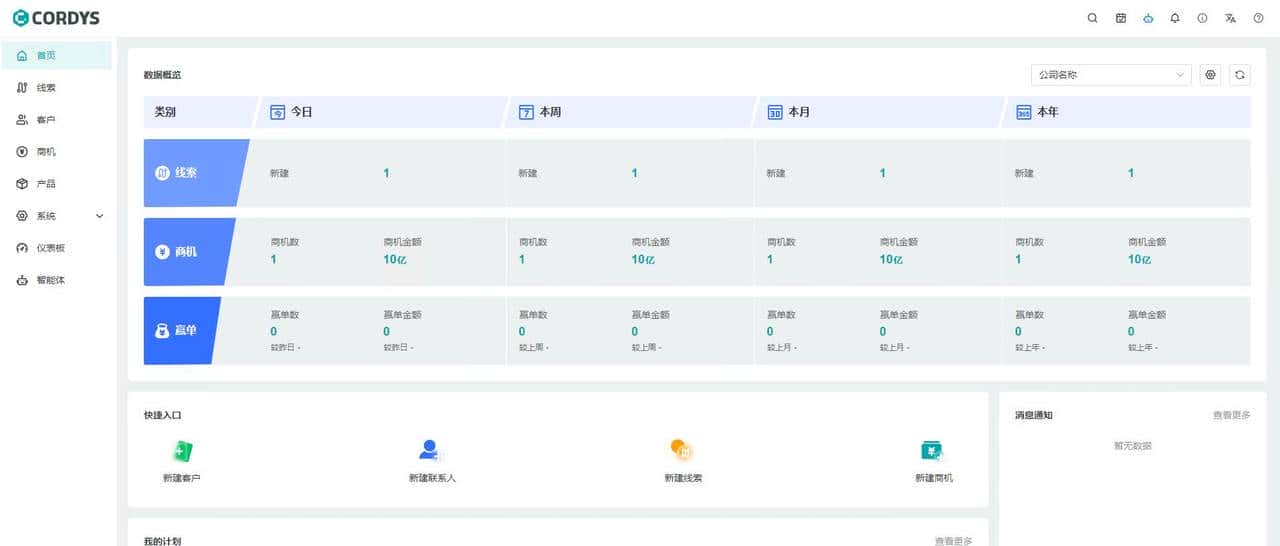Click this month's 商机金额 value 10亿

point(891,259)
